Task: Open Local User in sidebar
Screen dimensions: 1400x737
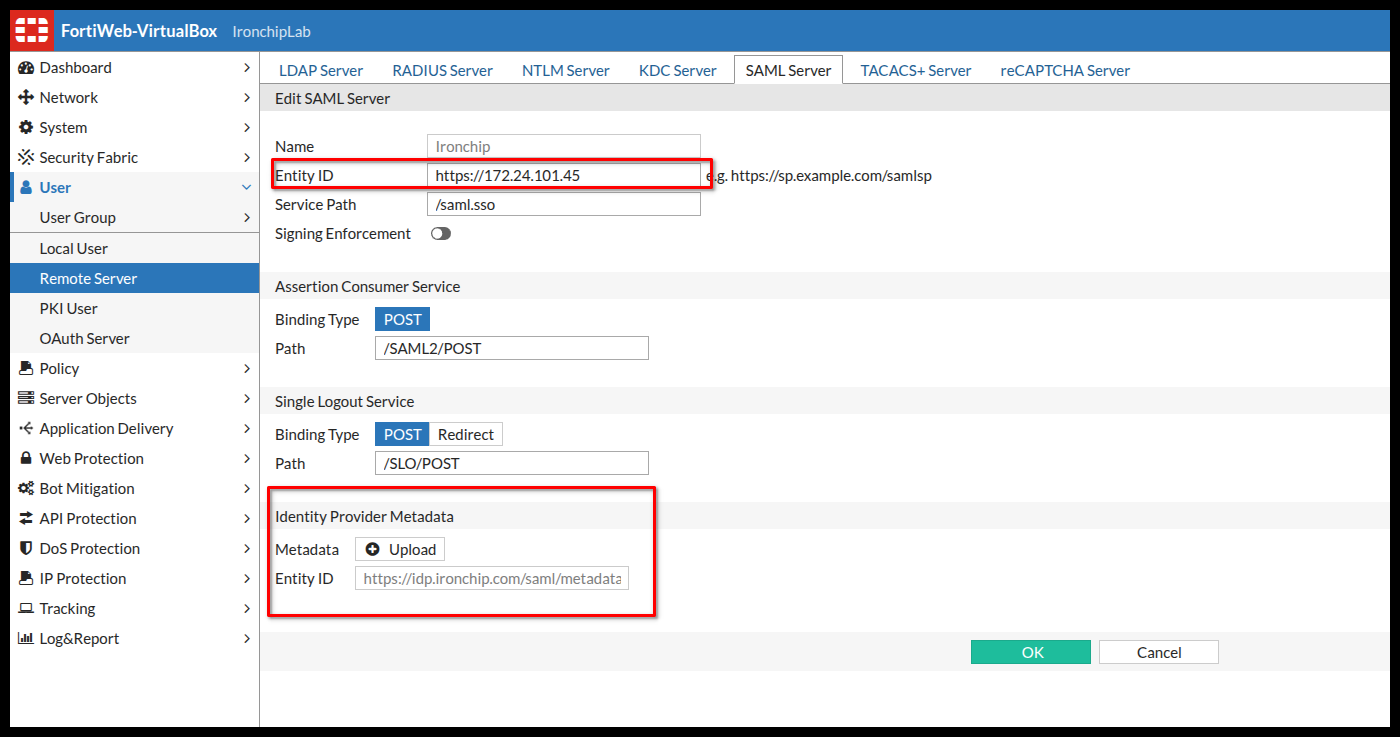Action: pos(74,249)
